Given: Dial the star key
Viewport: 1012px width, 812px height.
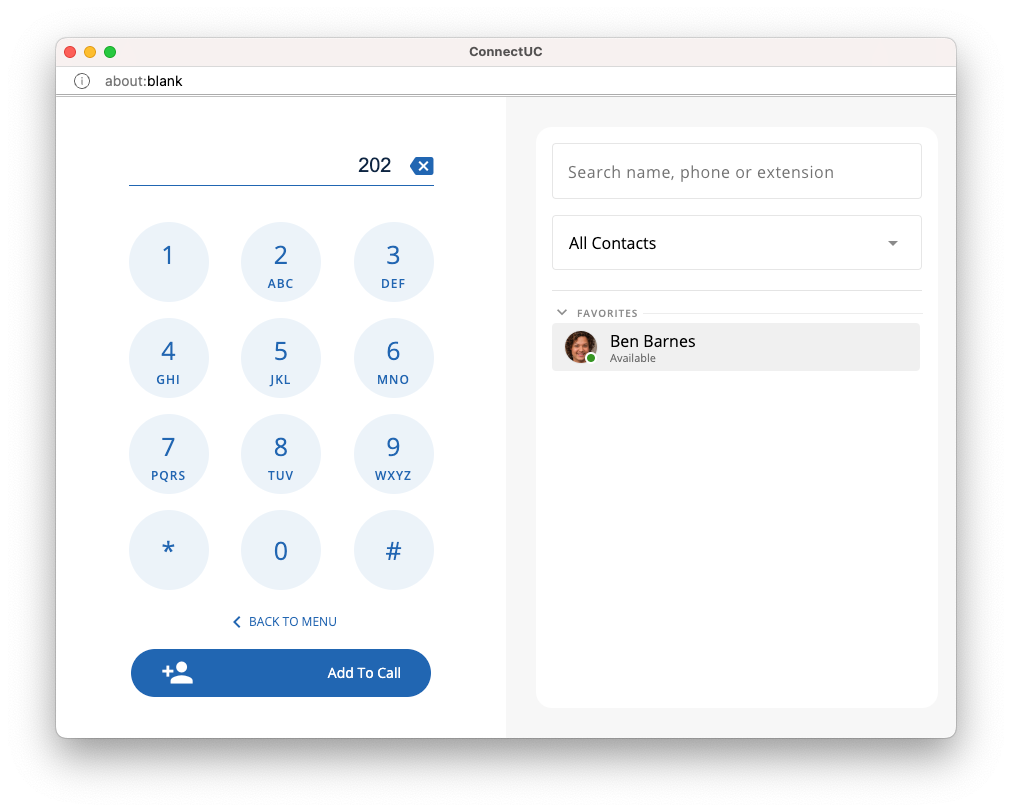Looking at the screenshot, I should click(168, 550).
